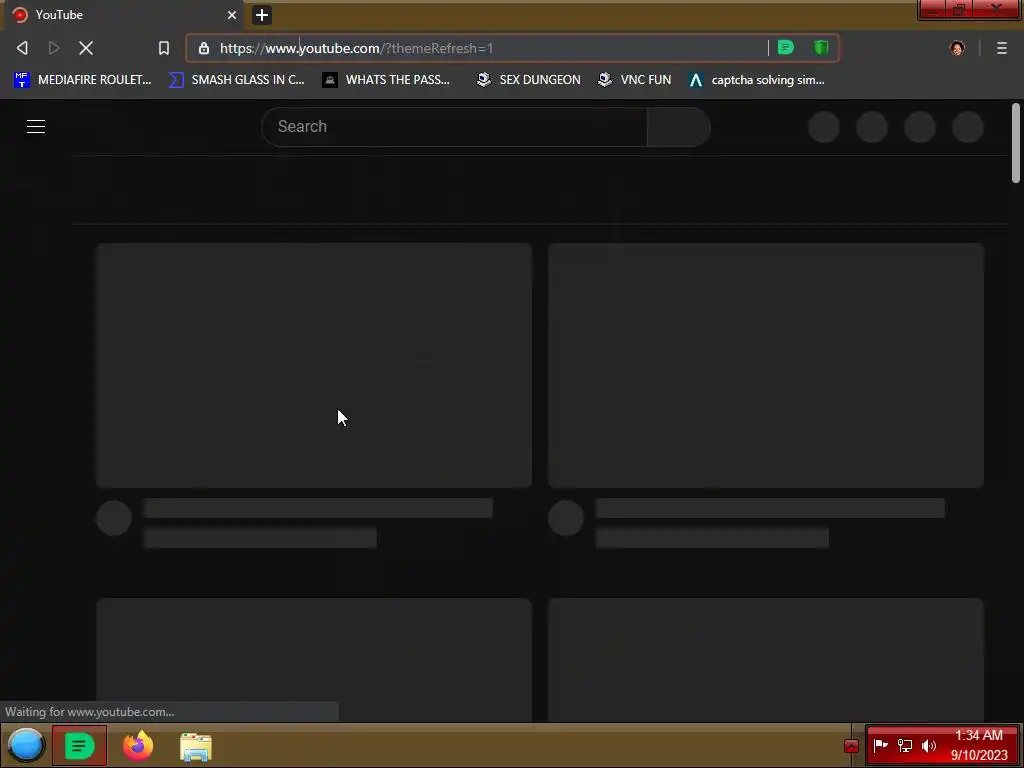Open a new tab with the plus button
1024x768 pixels.
point(262,15)
